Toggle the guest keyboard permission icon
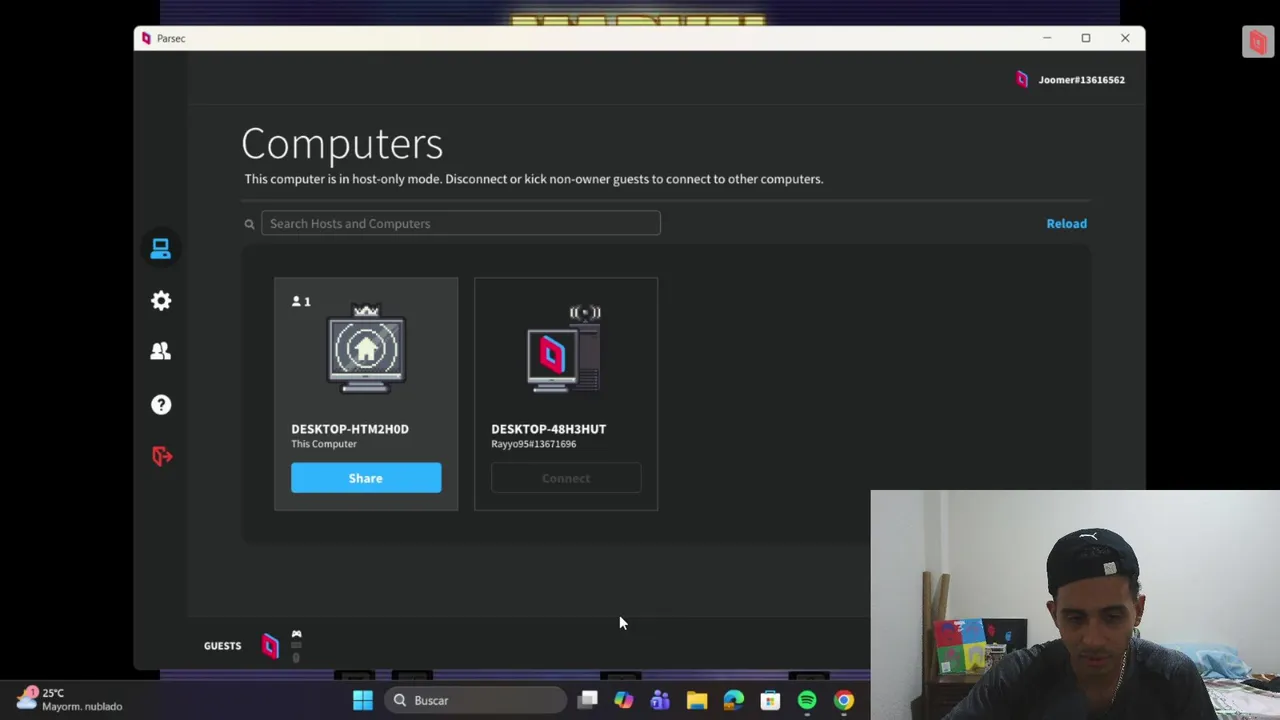 tap(296, 645)
